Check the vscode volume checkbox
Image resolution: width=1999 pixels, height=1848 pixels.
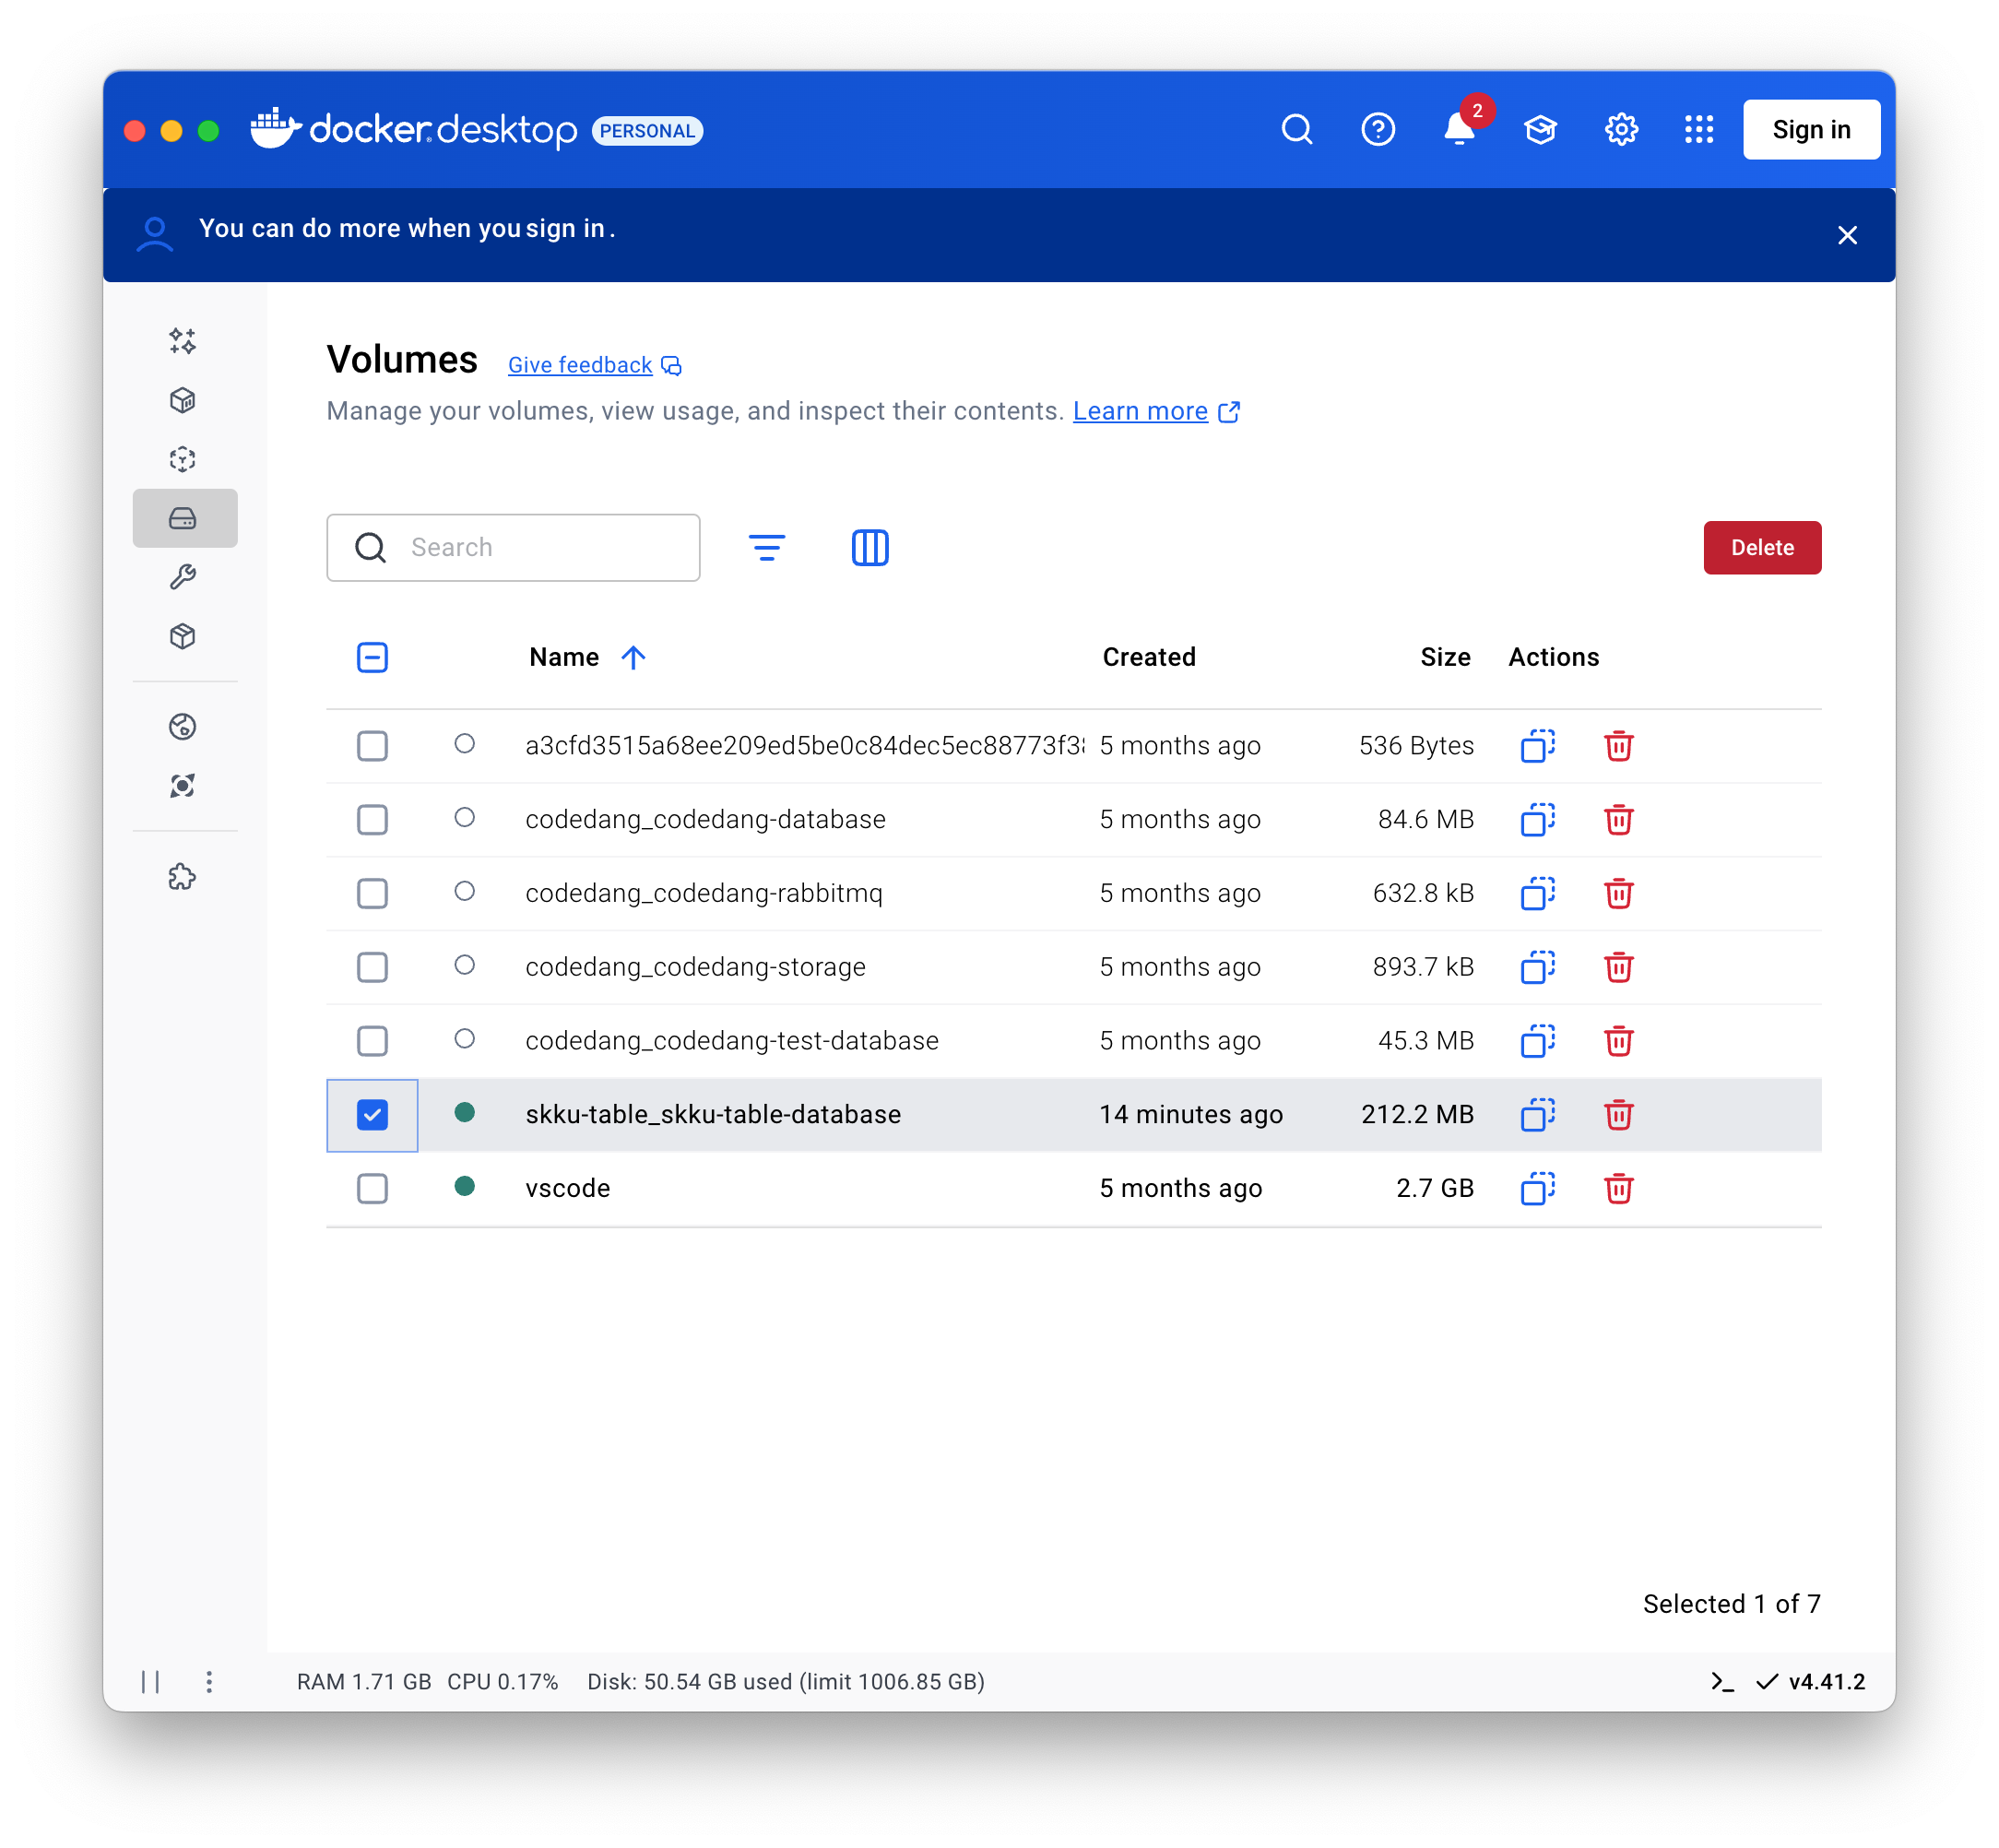click(372, 1189)
